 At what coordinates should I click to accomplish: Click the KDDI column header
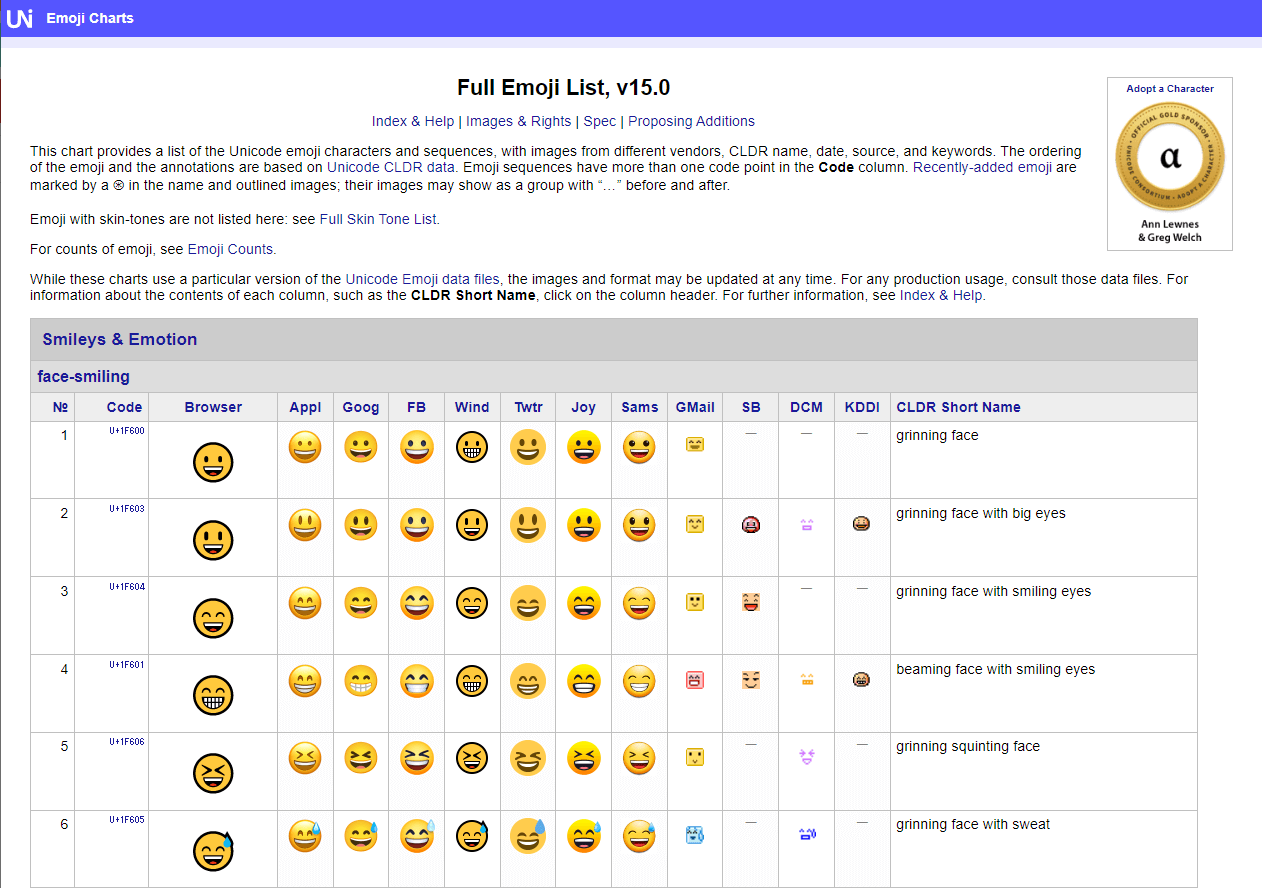coord(861,407)
